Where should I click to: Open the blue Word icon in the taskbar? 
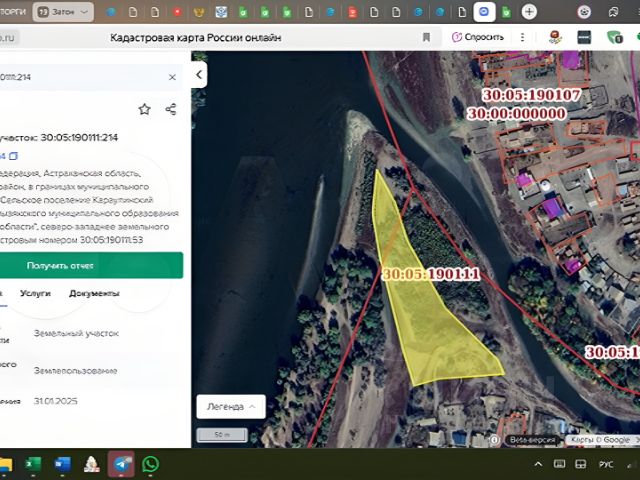pyautogui.click(x=62, y=464)
